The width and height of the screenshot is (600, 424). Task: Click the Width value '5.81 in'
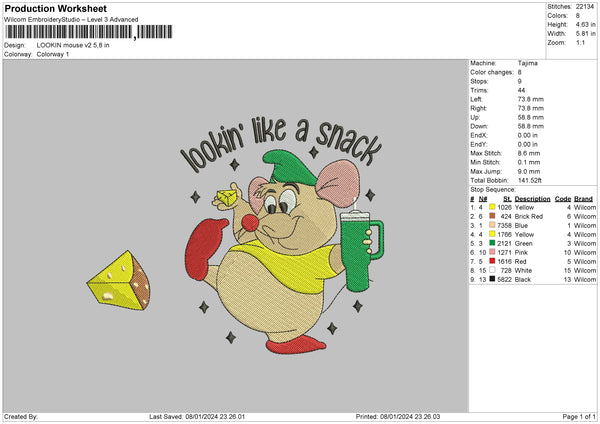[x=585, y=34]
